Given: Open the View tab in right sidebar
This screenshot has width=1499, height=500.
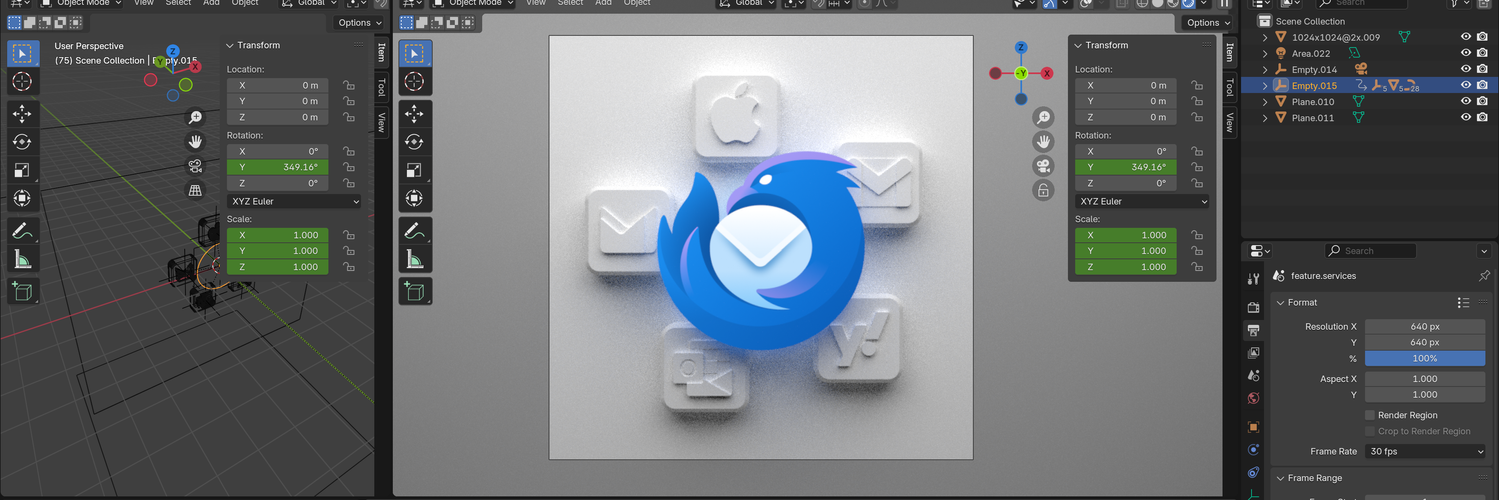Looking at the screenshot, I should (1229, 121).
